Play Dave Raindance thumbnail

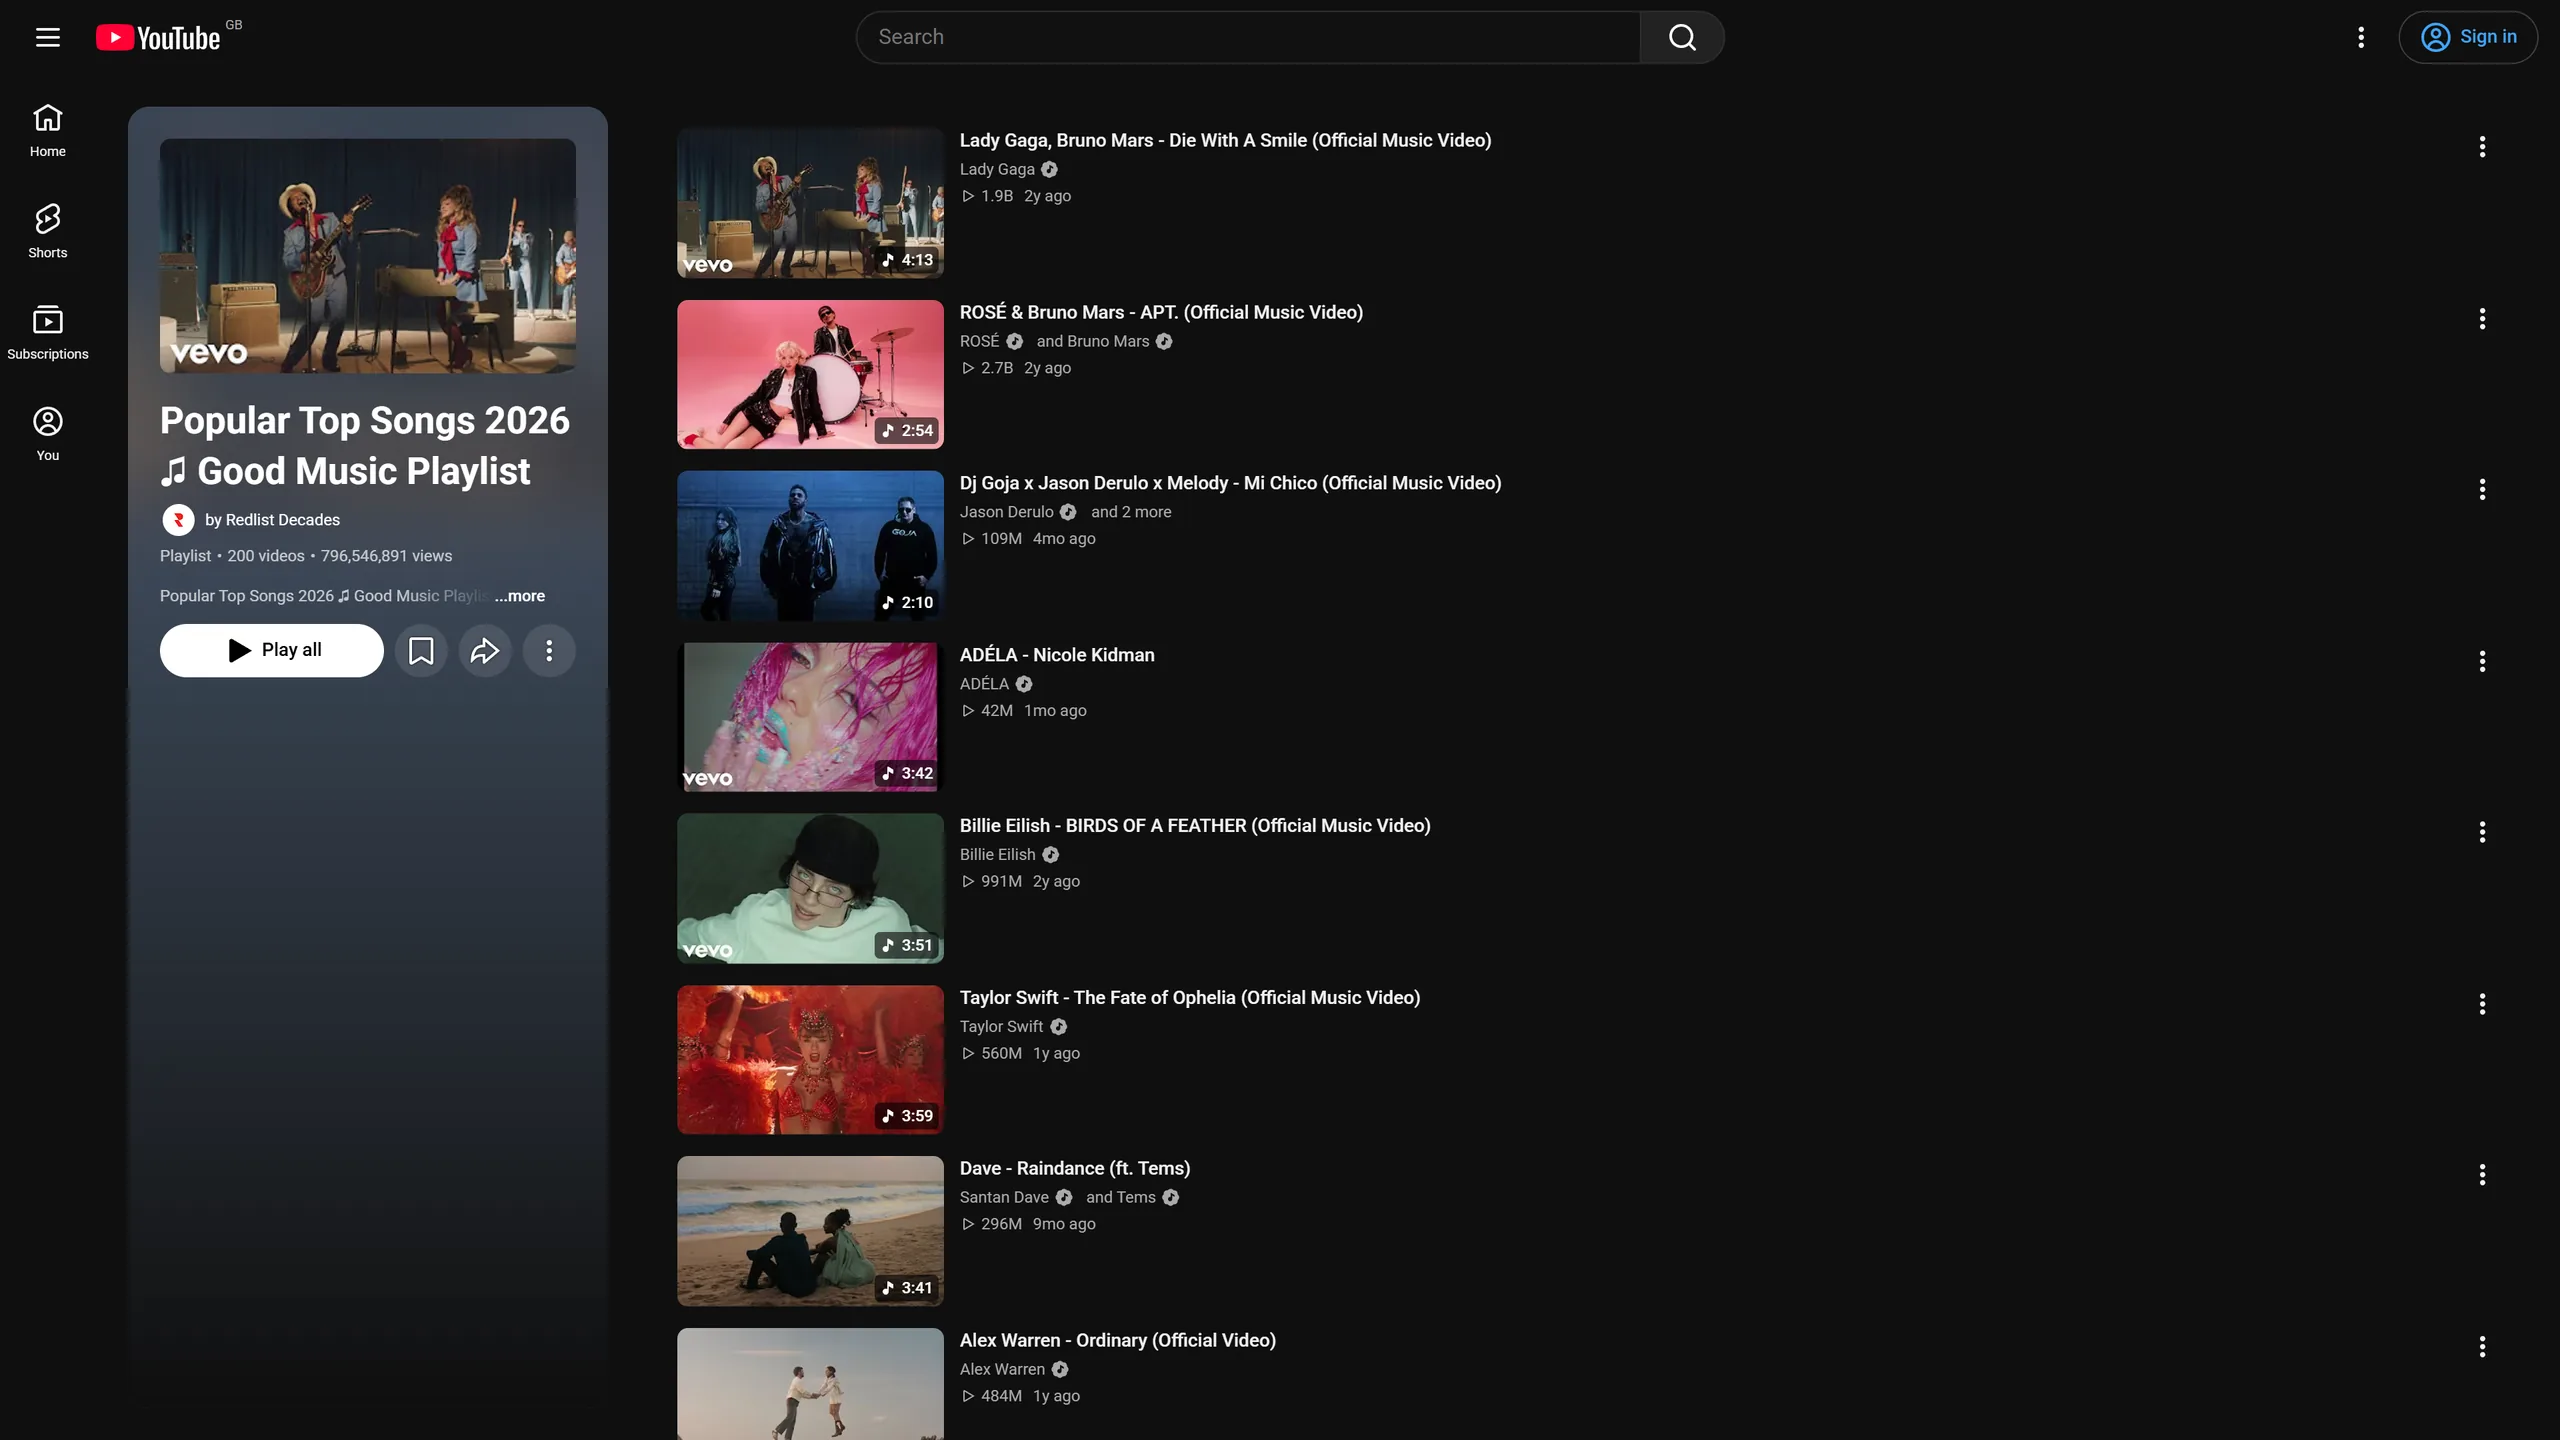pos(810,1231)
